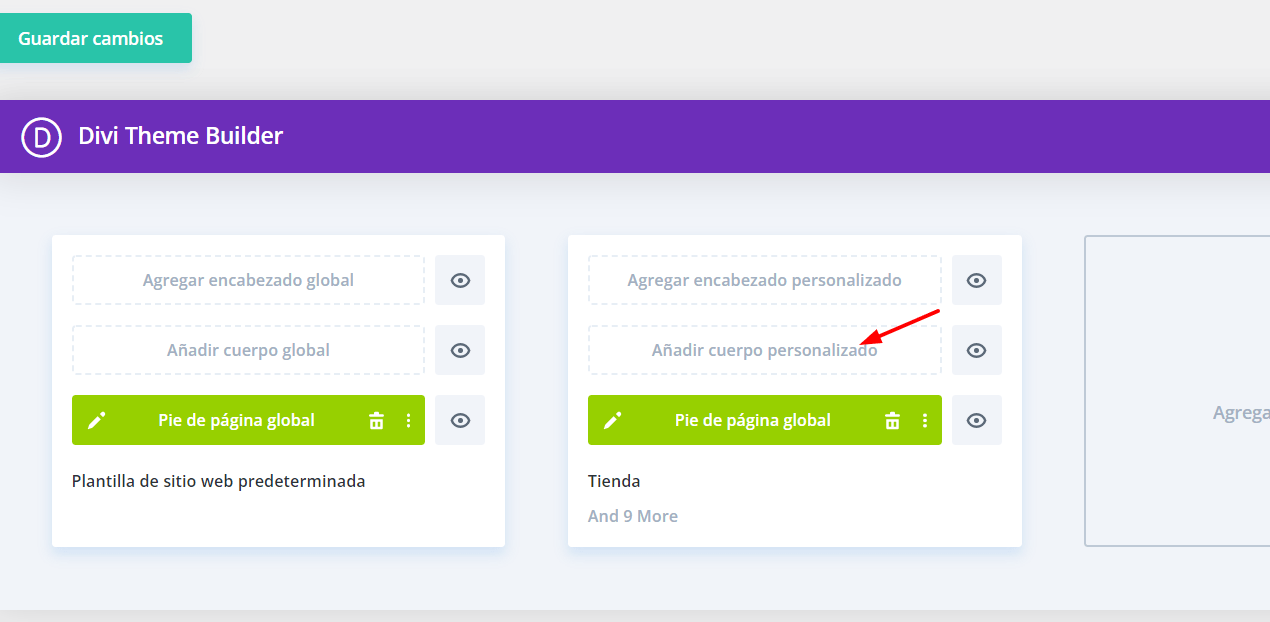Screen dimensions: 1270x622
Task: Toggle footer visibility eye in Tienda template
Action: 976,420
